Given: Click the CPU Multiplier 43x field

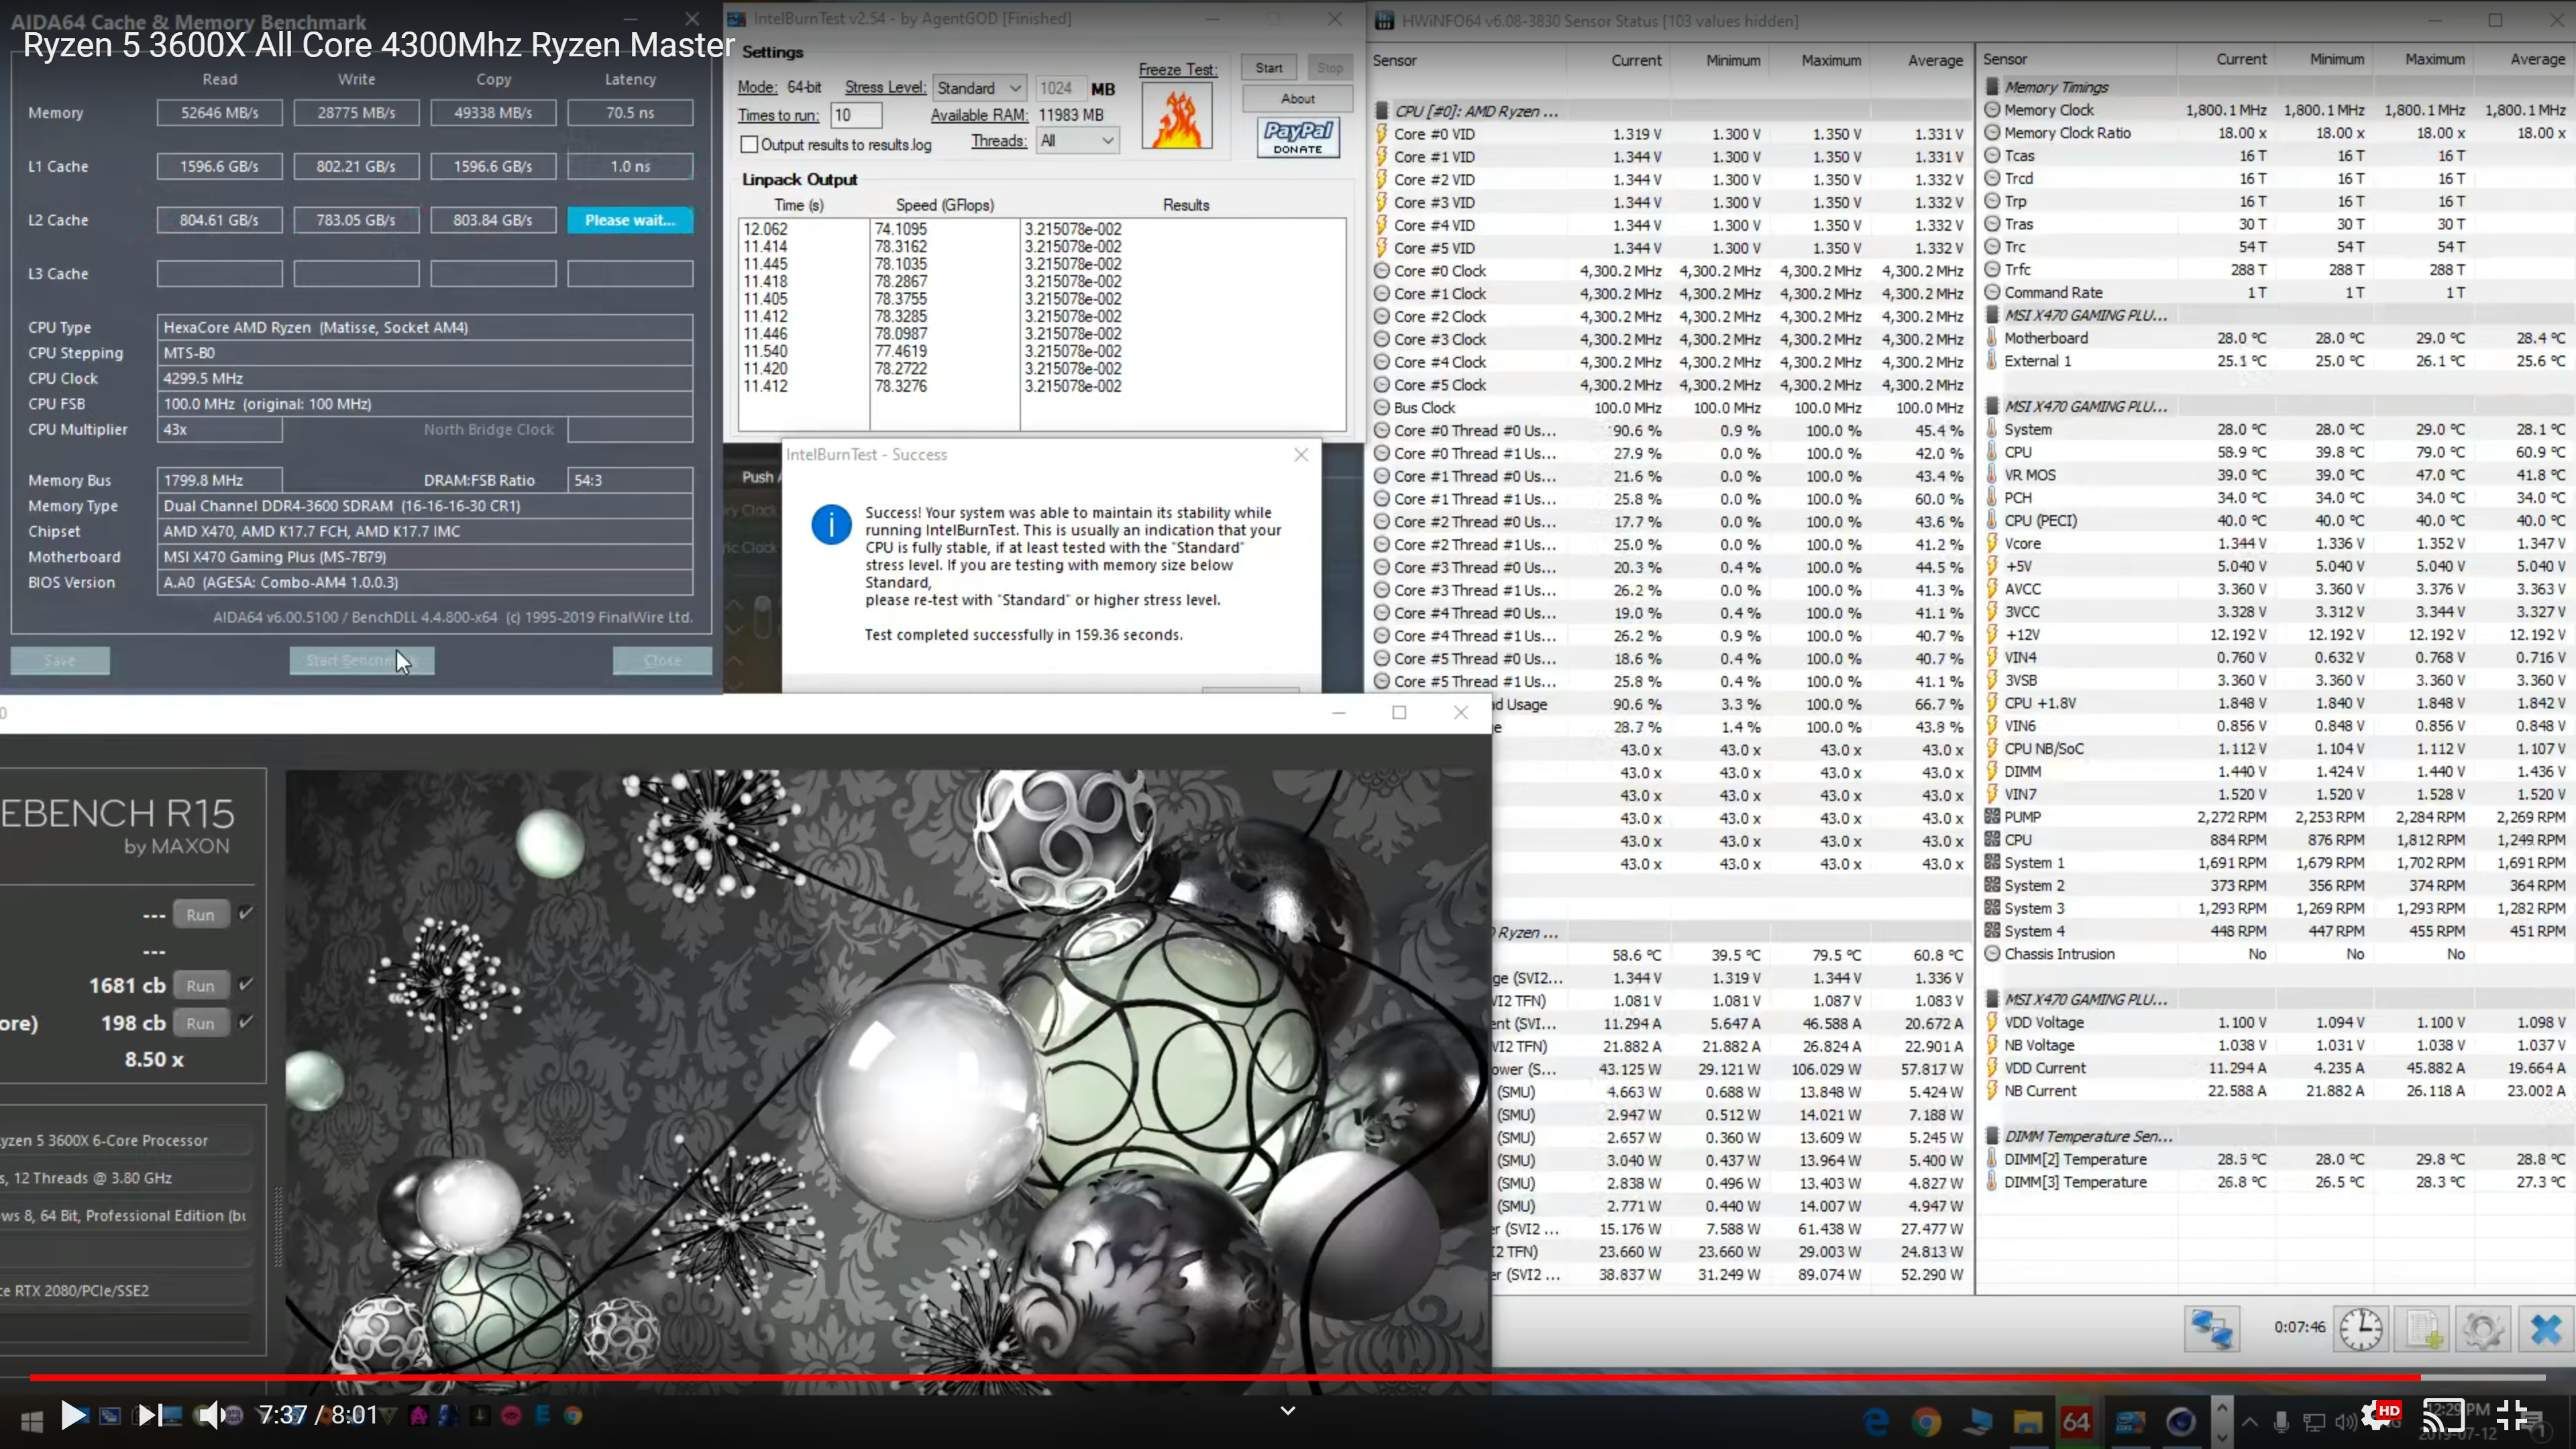Looking at the screenshot, I should 219,429.
